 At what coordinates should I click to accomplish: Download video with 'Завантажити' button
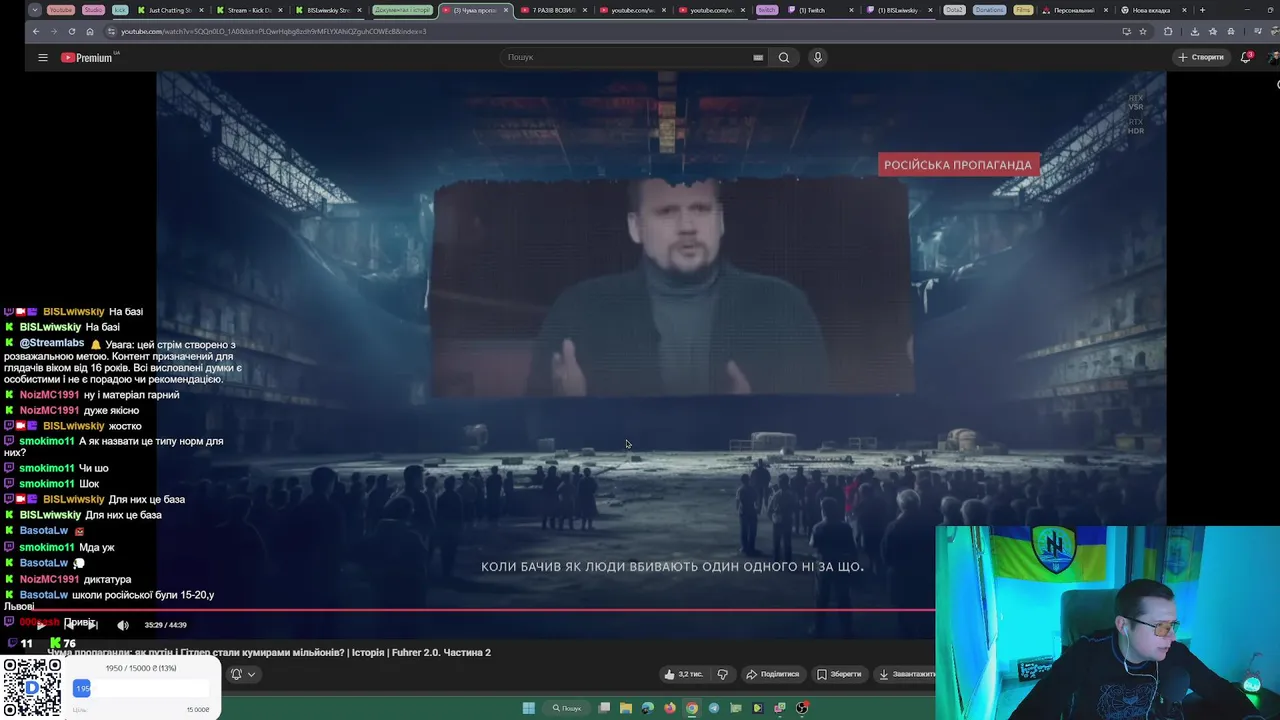click(906, 674)
